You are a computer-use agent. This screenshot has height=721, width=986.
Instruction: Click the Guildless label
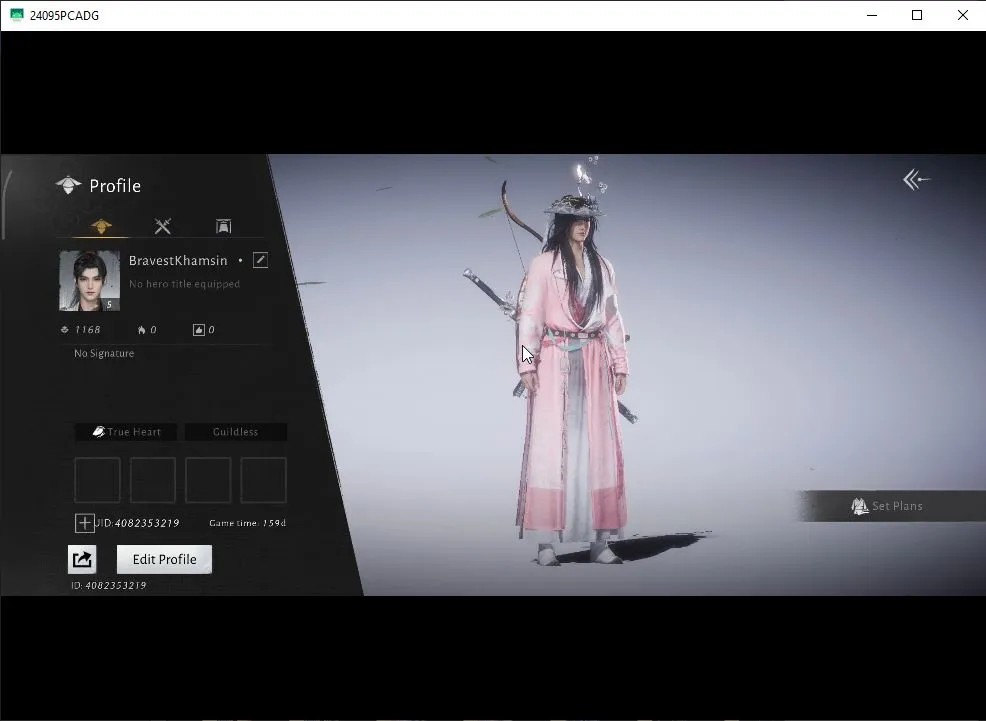coord(235,432)
